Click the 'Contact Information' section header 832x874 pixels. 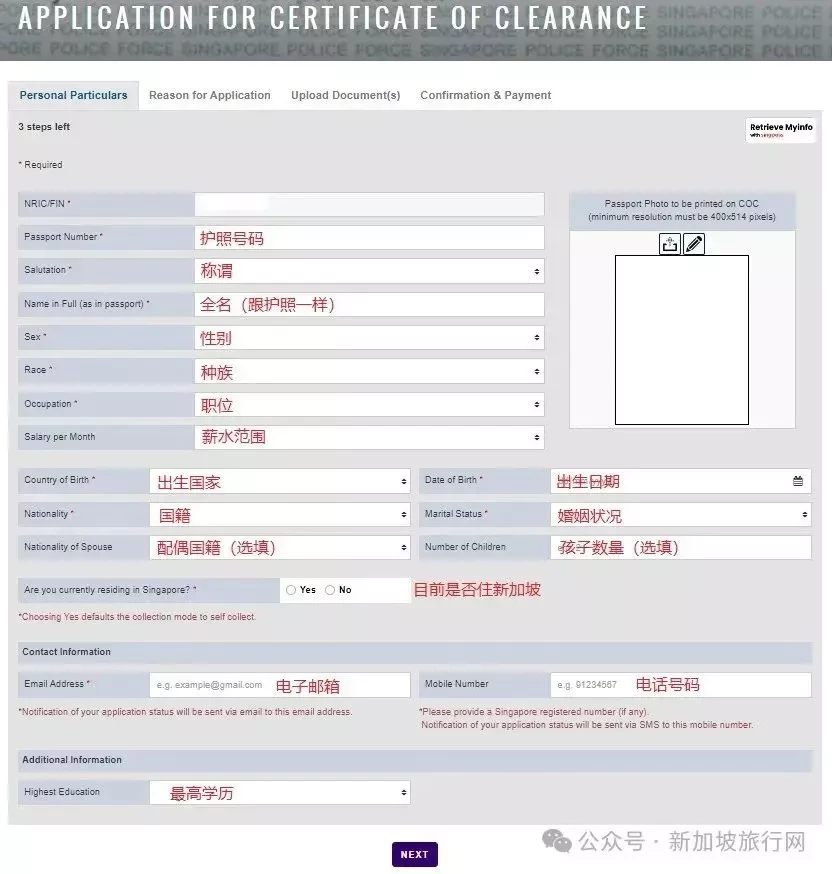point(415,652)
